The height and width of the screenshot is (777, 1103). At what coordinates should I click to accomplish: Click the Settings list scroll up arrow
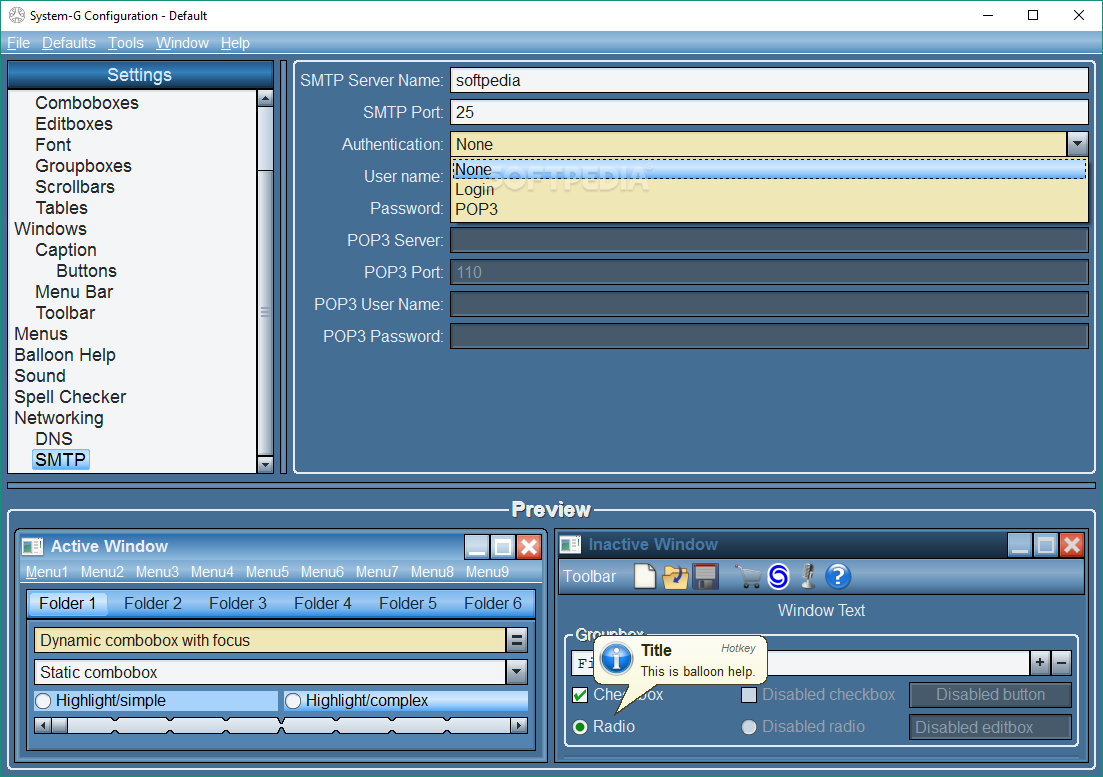pyautogui.click(x=265, y=98)
